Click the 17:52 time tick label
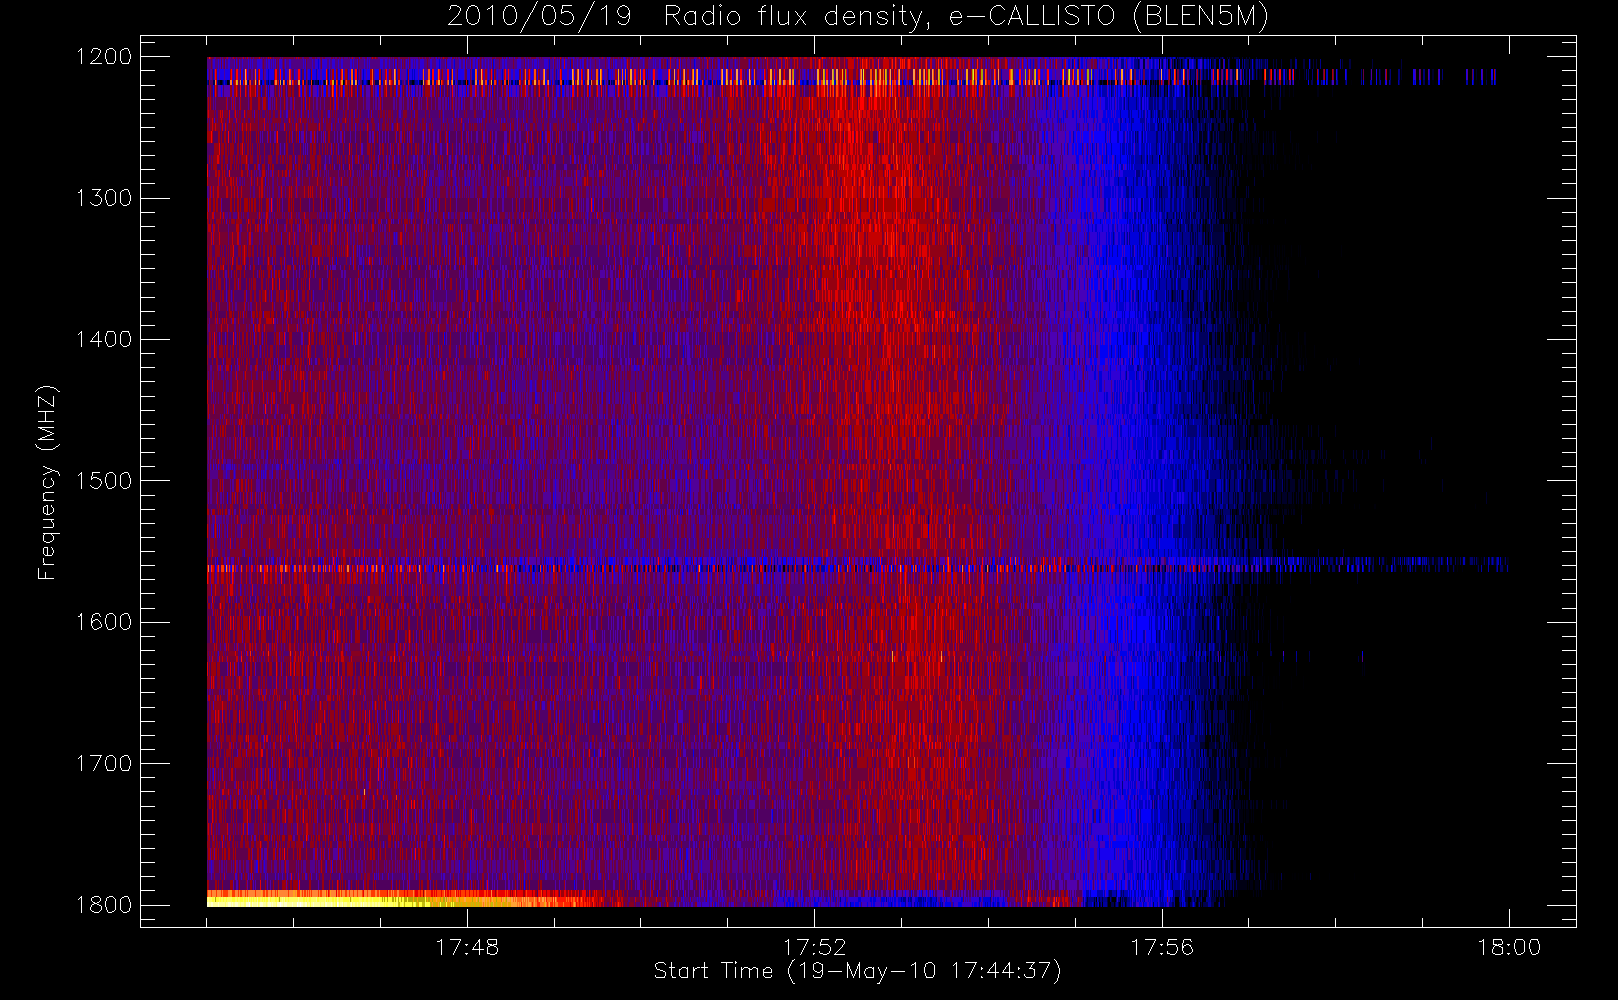This screenshot has width=1618, height=1000. click(814, 947)
